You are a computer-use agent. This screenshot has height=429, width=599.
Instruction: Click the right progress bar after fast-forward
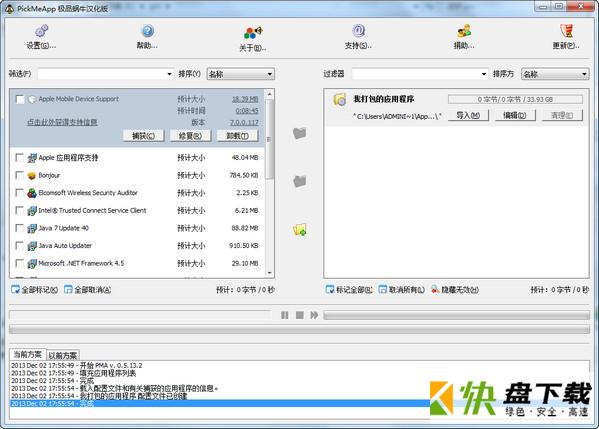pyautogui.click(x=457, y=315)
